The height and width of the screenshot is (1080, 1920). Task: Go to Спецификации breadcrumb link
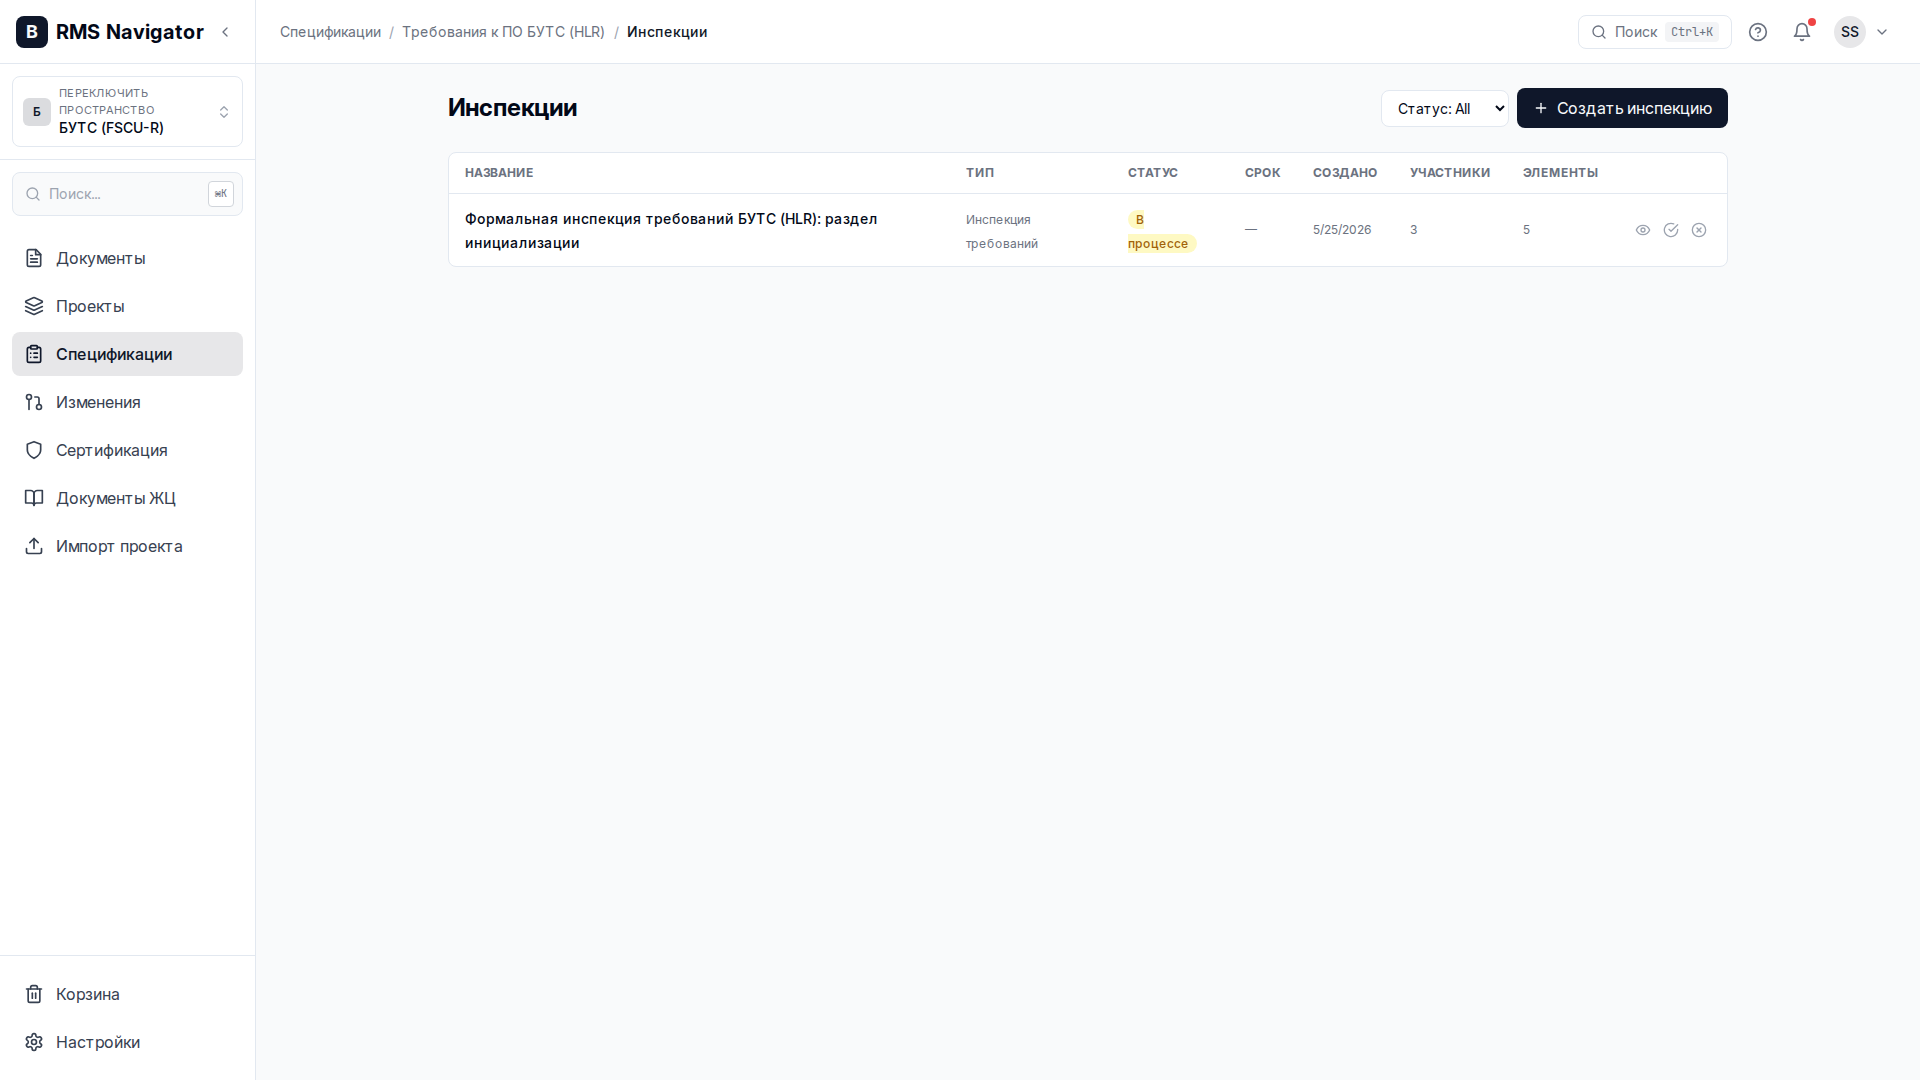(x=330, y=32)
